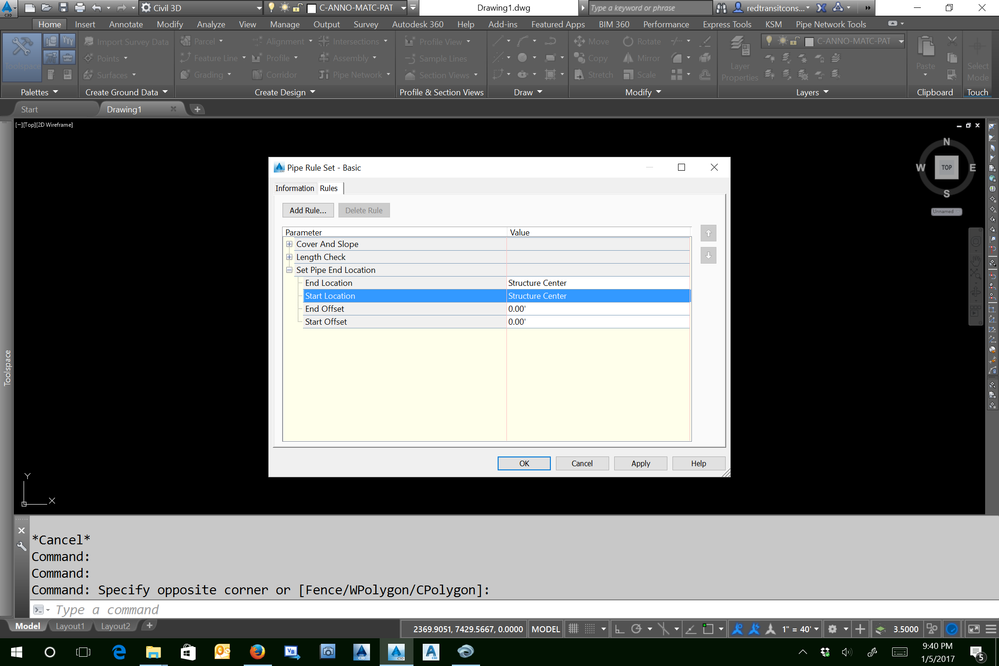This screenshot has height=666, width=999.
Task: Expand the Draw panel dropdown
Action: pos(528,92)
